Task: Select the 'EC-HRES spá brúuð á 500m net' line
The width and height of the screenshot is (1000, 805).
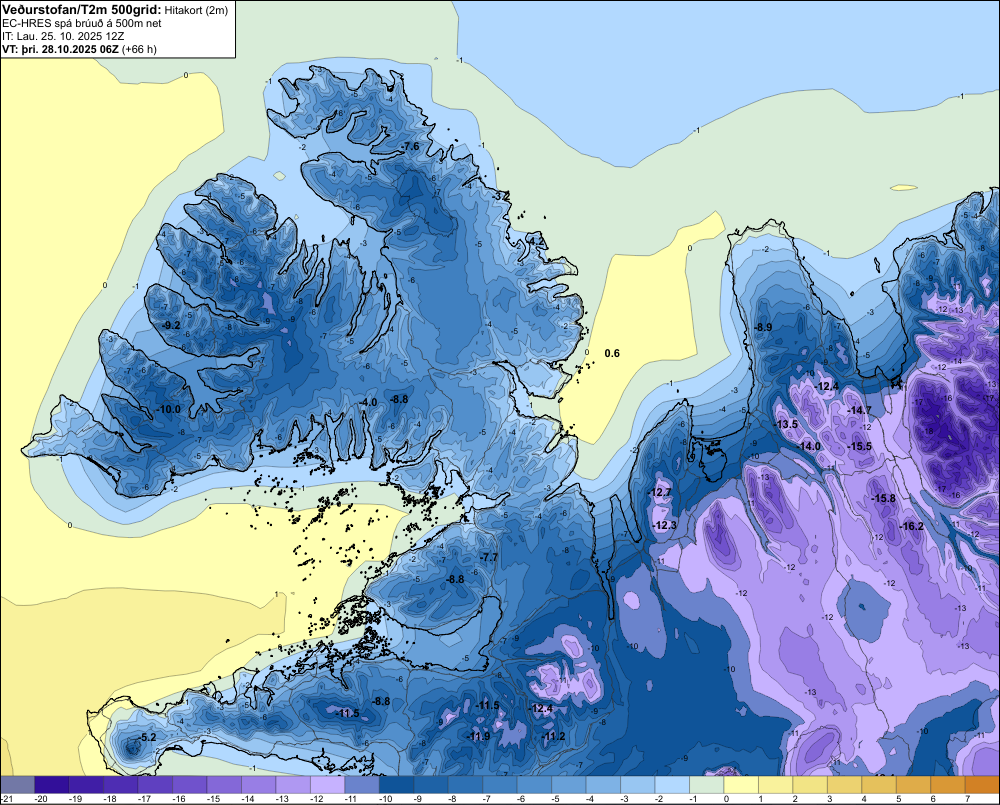Action: point(82,23)
